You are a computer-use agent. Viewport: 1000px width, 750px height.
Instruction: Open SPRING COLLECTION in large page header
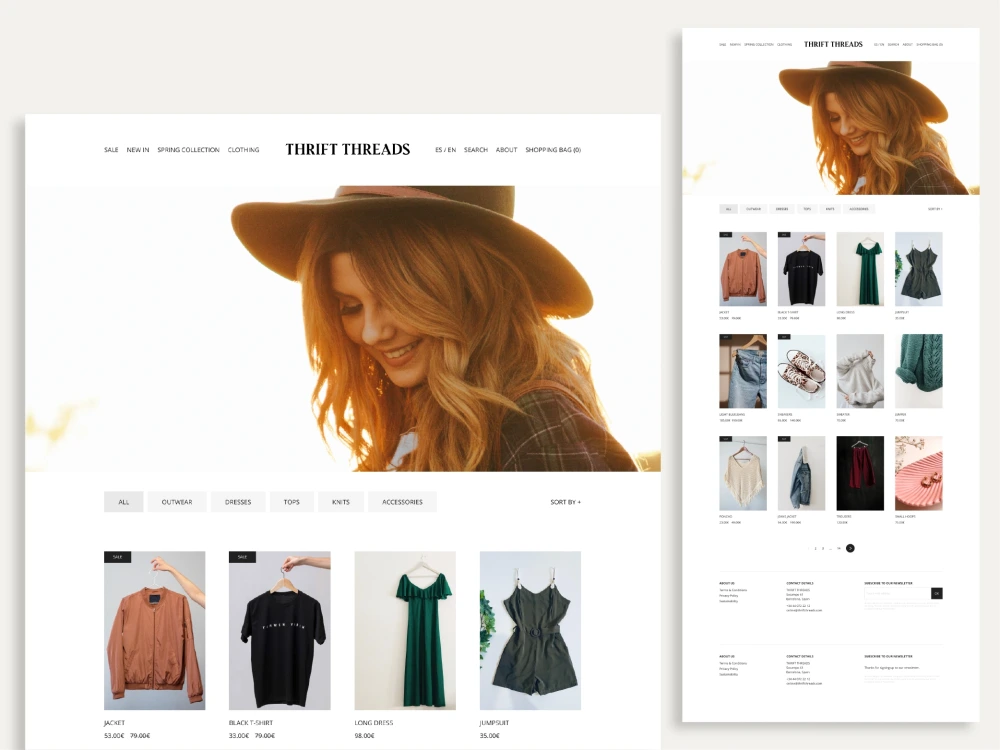point(188,150)
